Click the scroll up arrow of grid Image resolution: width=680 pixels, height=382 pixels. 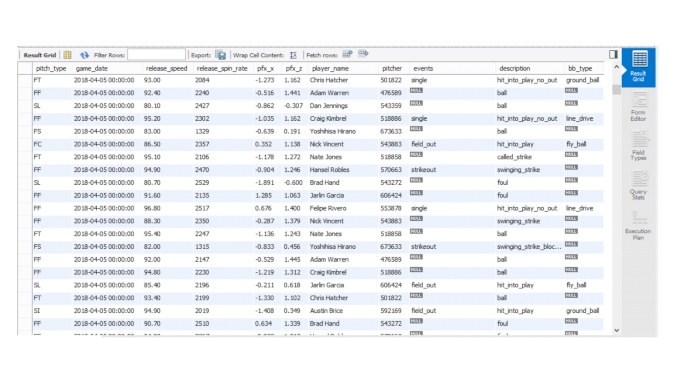616,67
